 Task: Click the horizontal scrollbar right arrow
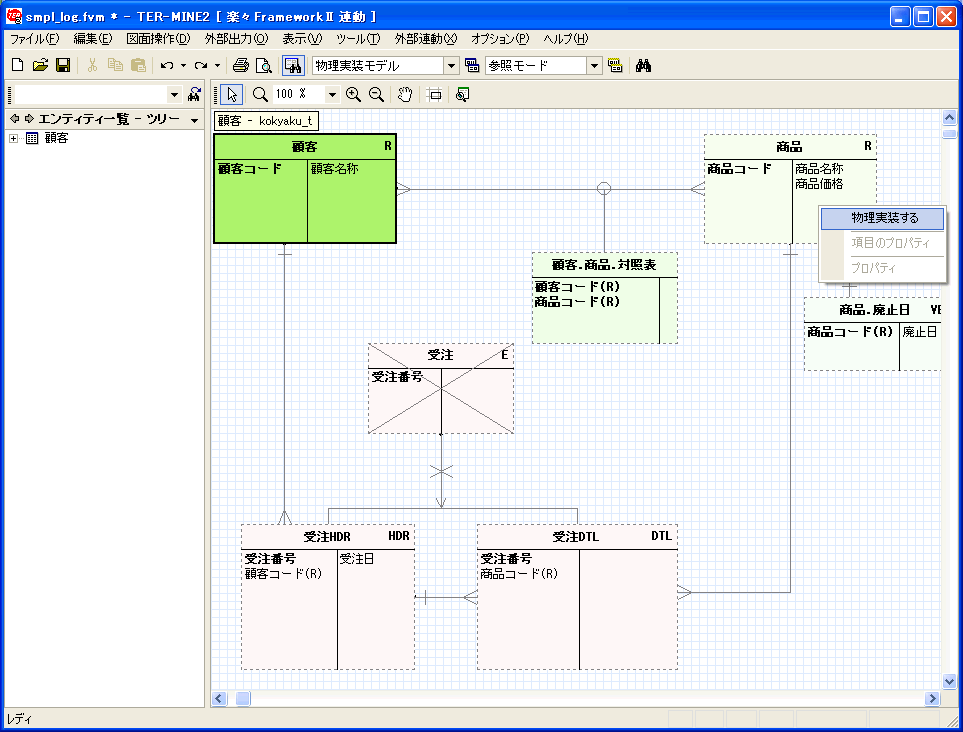(932, 698)
